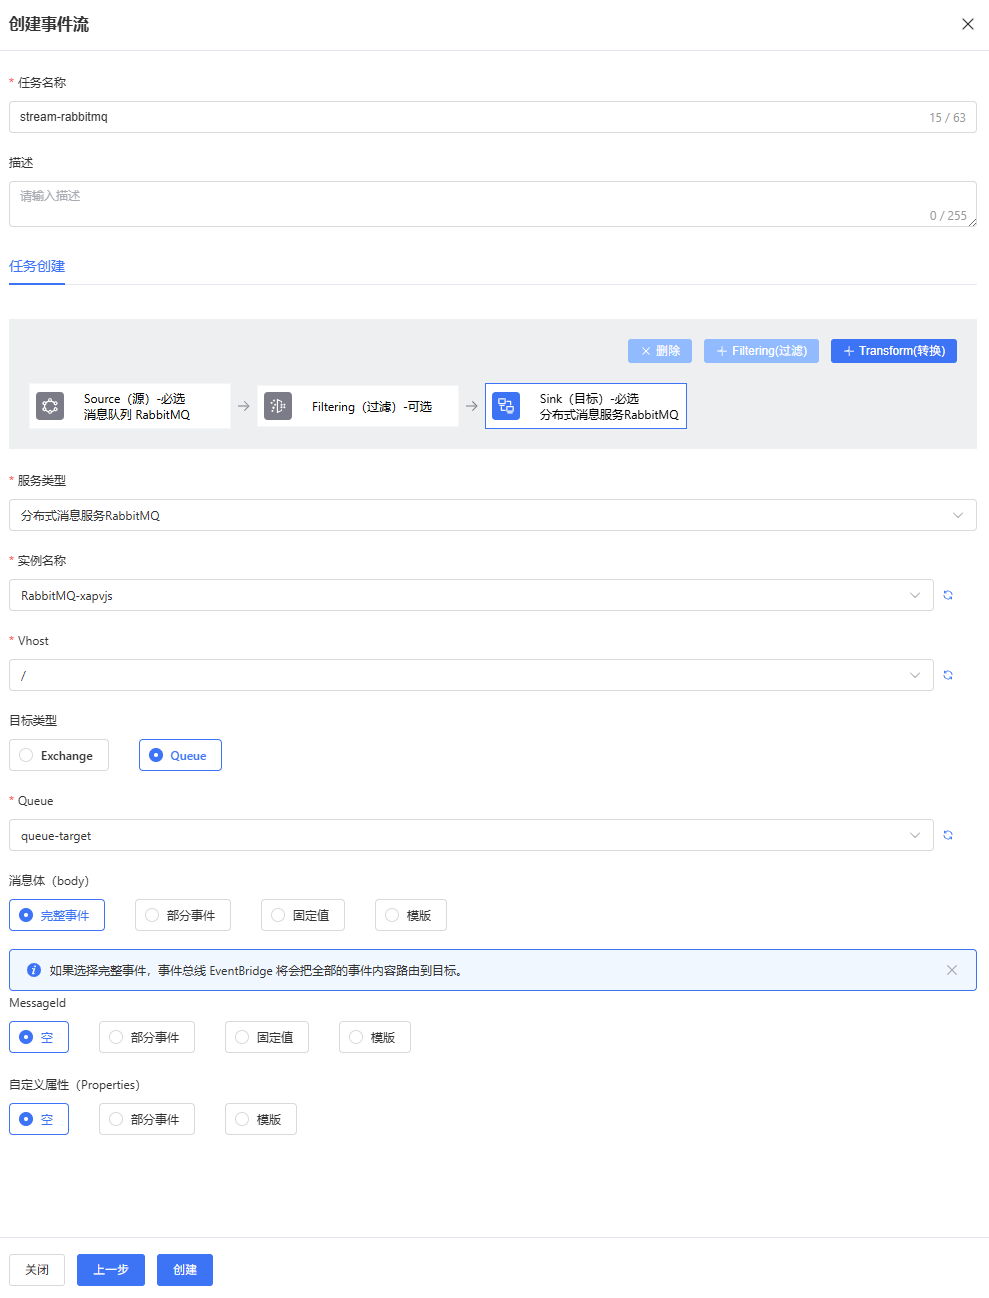Close the create event stream dialog

967,24
